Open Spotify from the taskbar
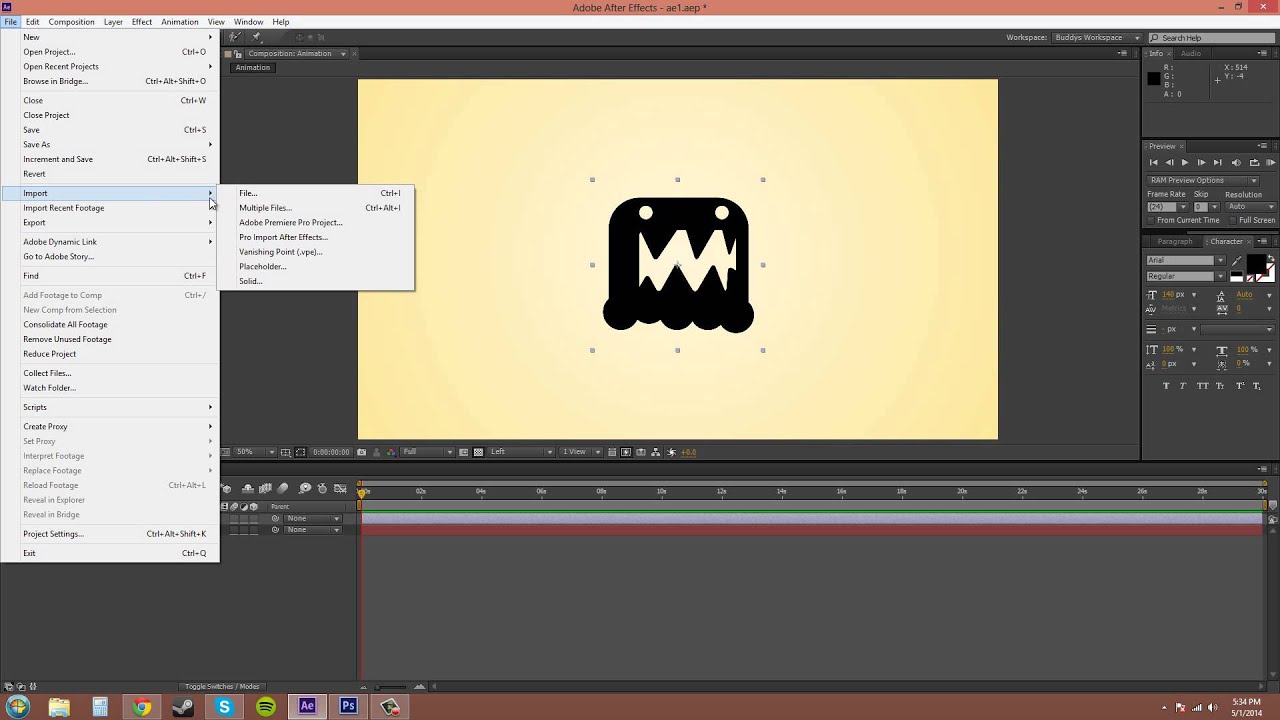The image size is (1280, 720). 265,707
